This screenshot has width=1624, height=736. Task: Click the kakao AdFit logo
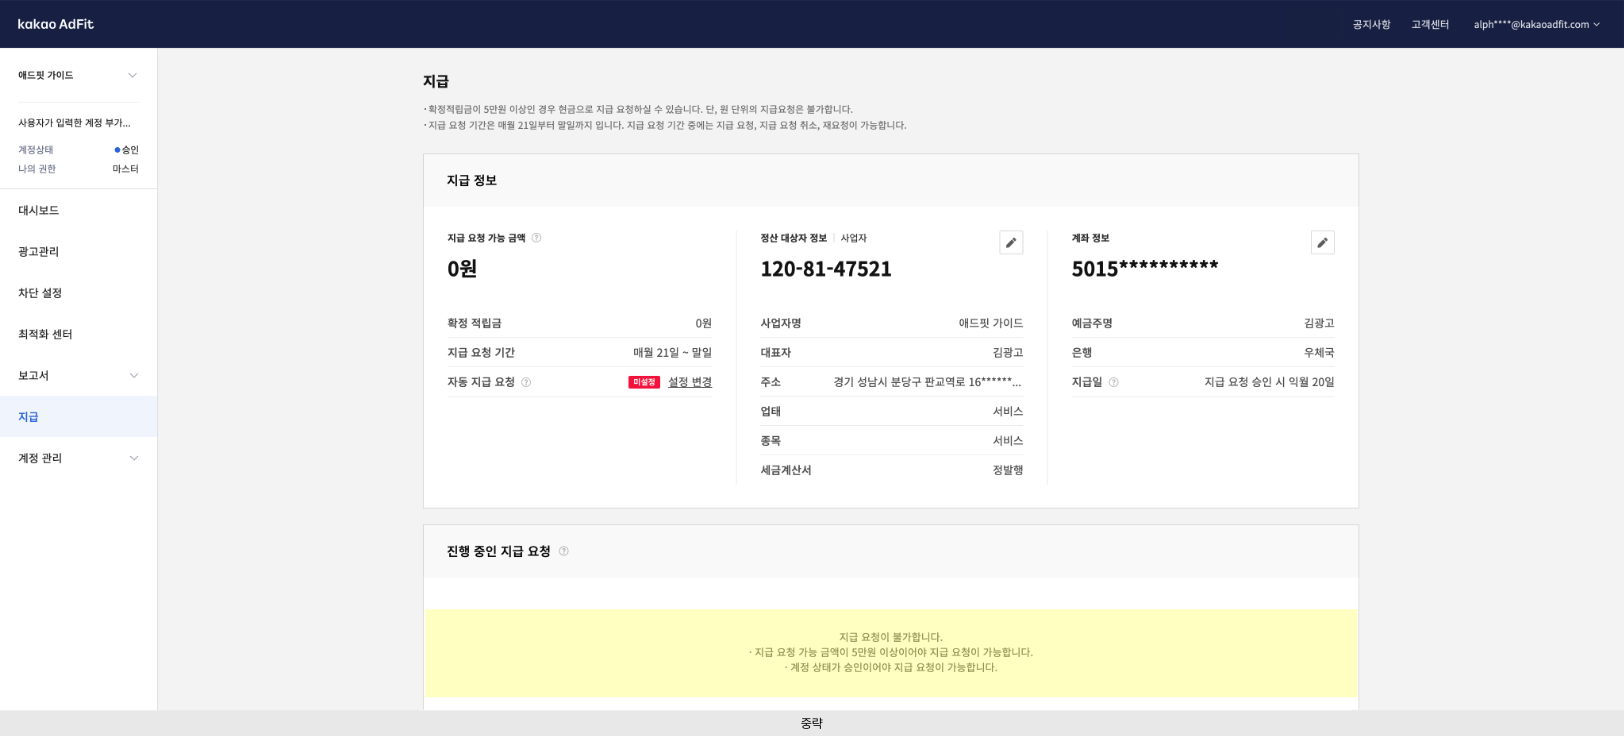pos(55,24)
